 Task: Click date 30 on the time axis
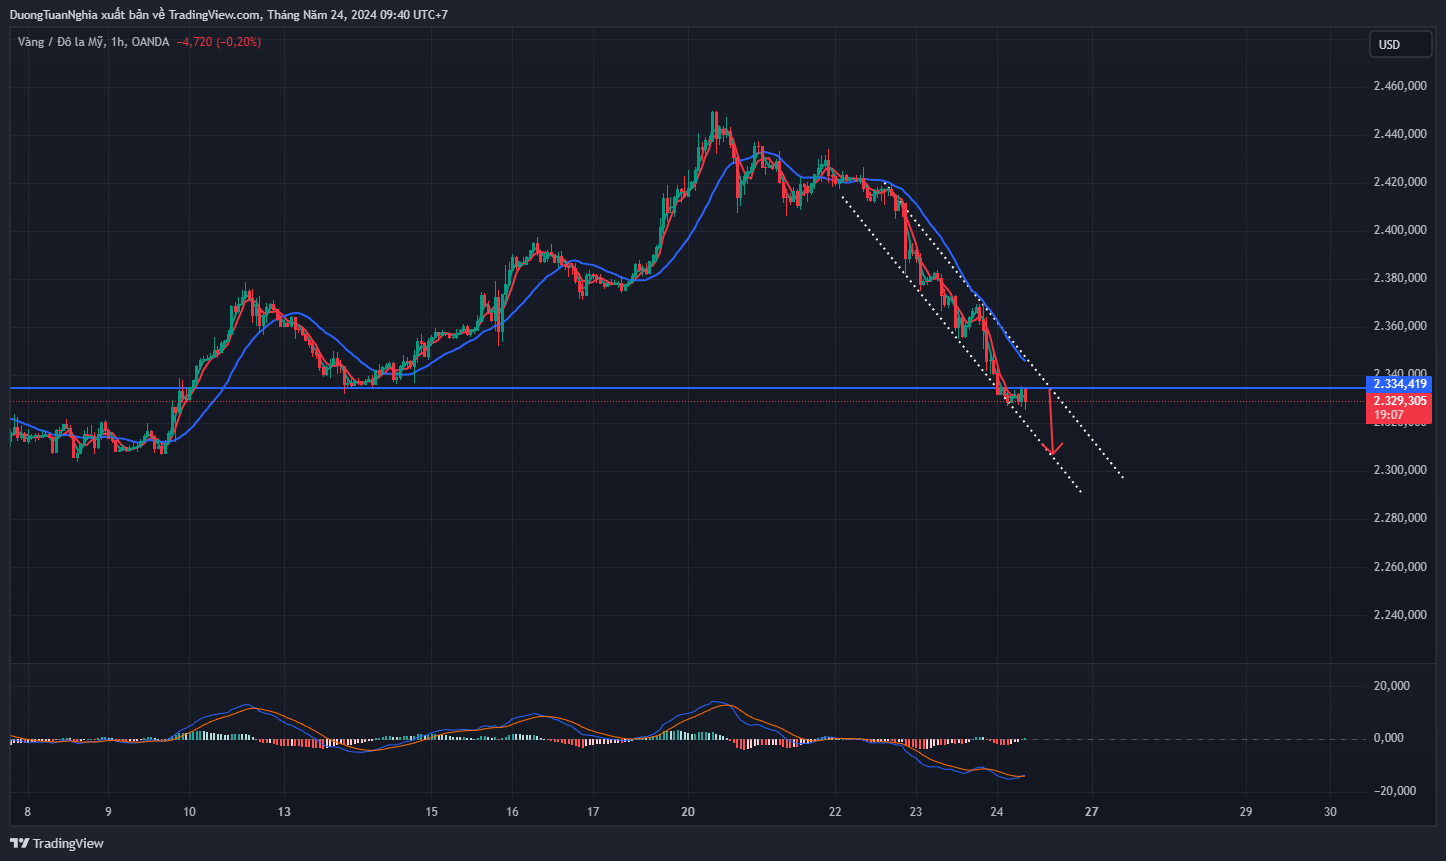1329,811
